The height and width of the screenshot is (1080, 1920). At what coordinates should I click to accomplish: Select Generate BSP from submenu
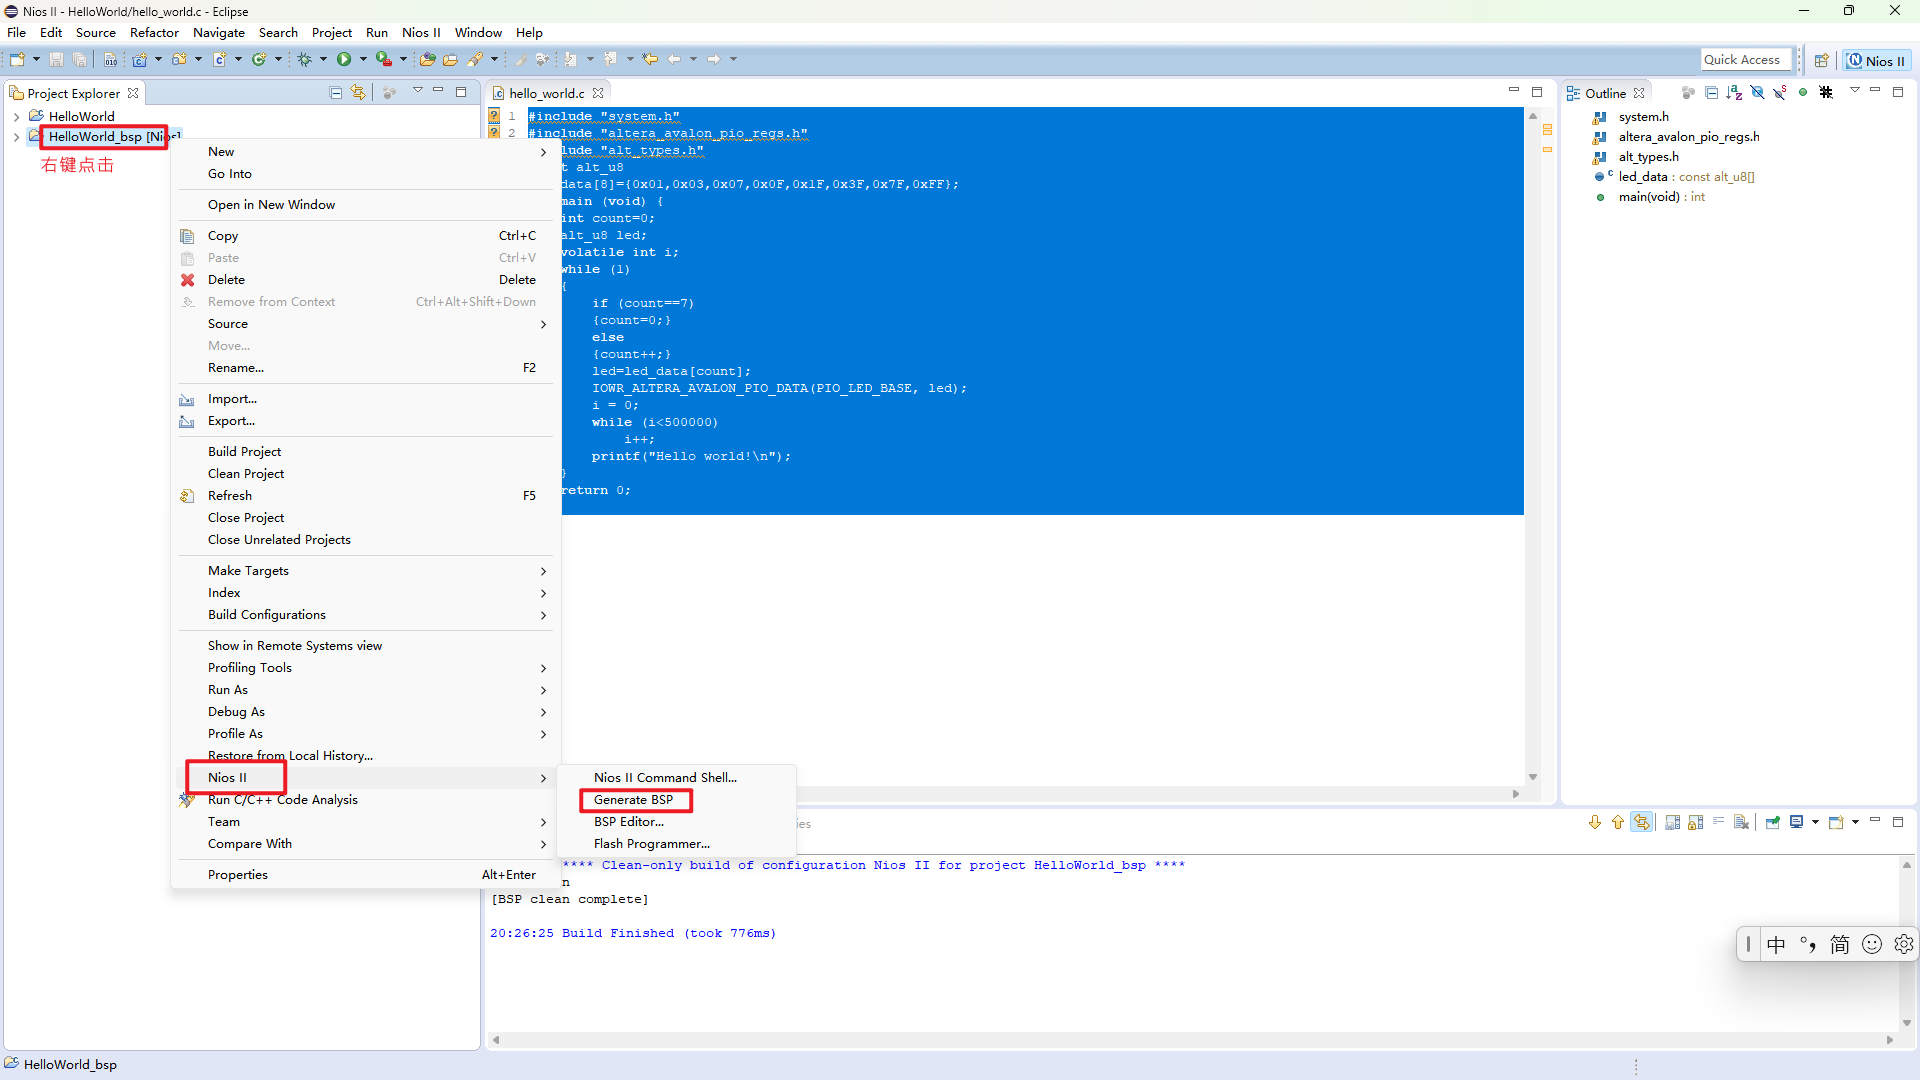(633, 800)
